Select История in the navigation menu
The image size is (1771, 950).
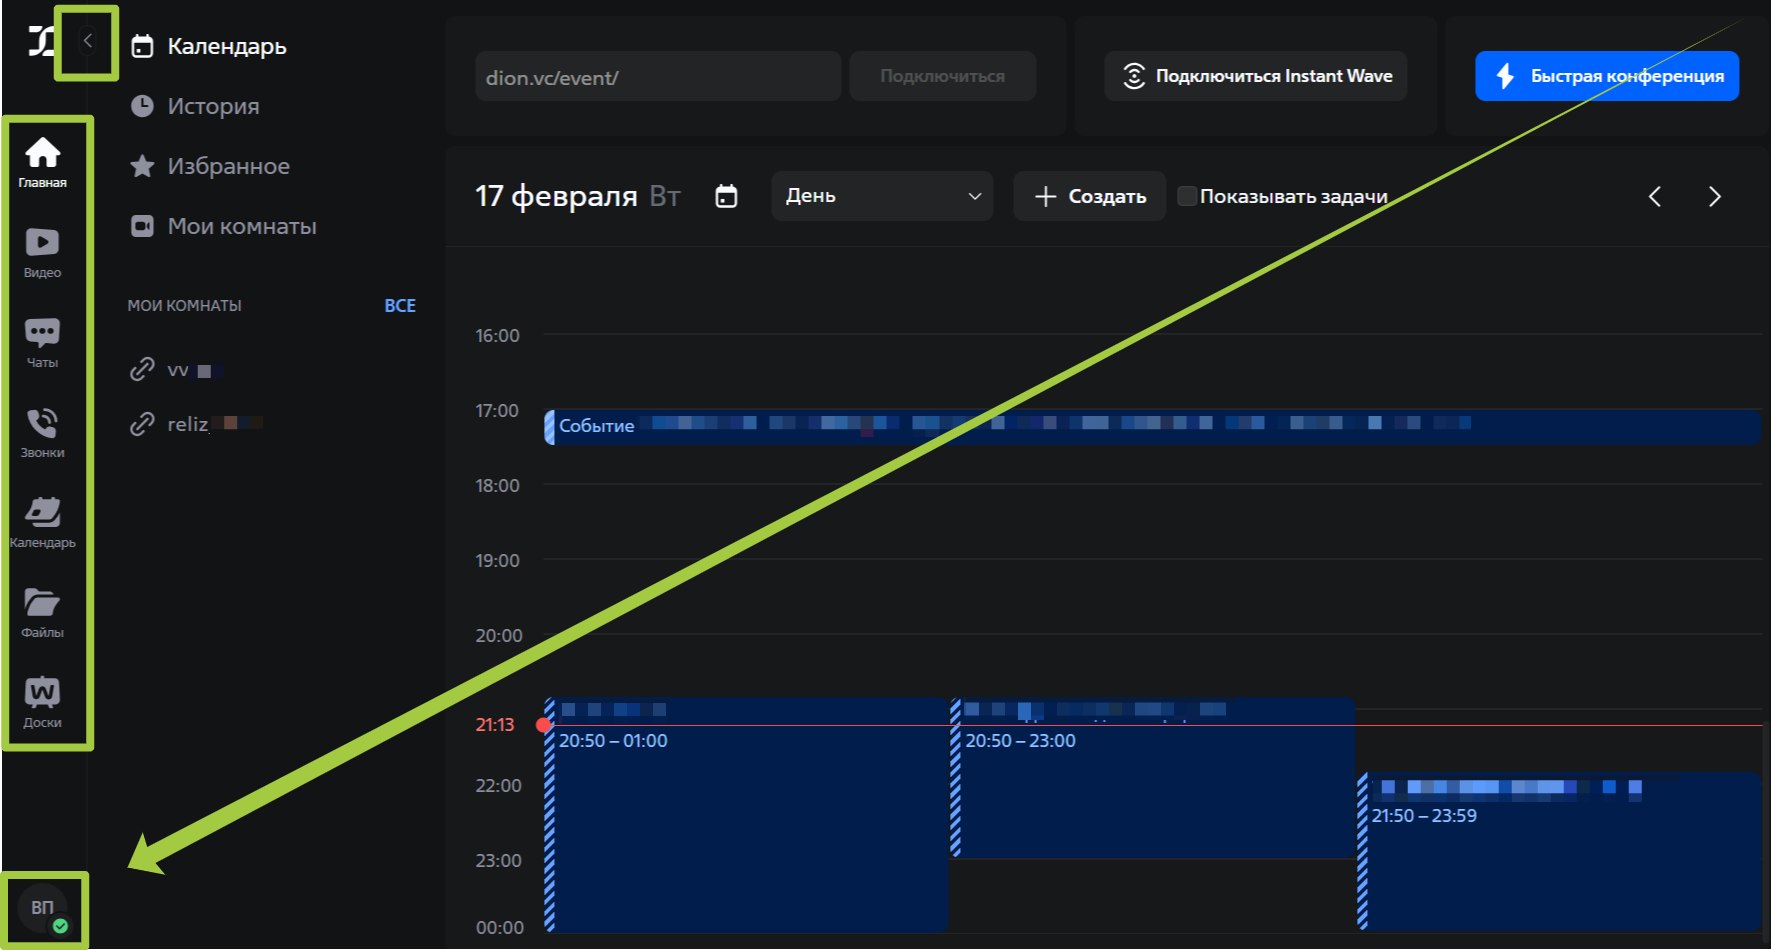[x=212, y=106]
